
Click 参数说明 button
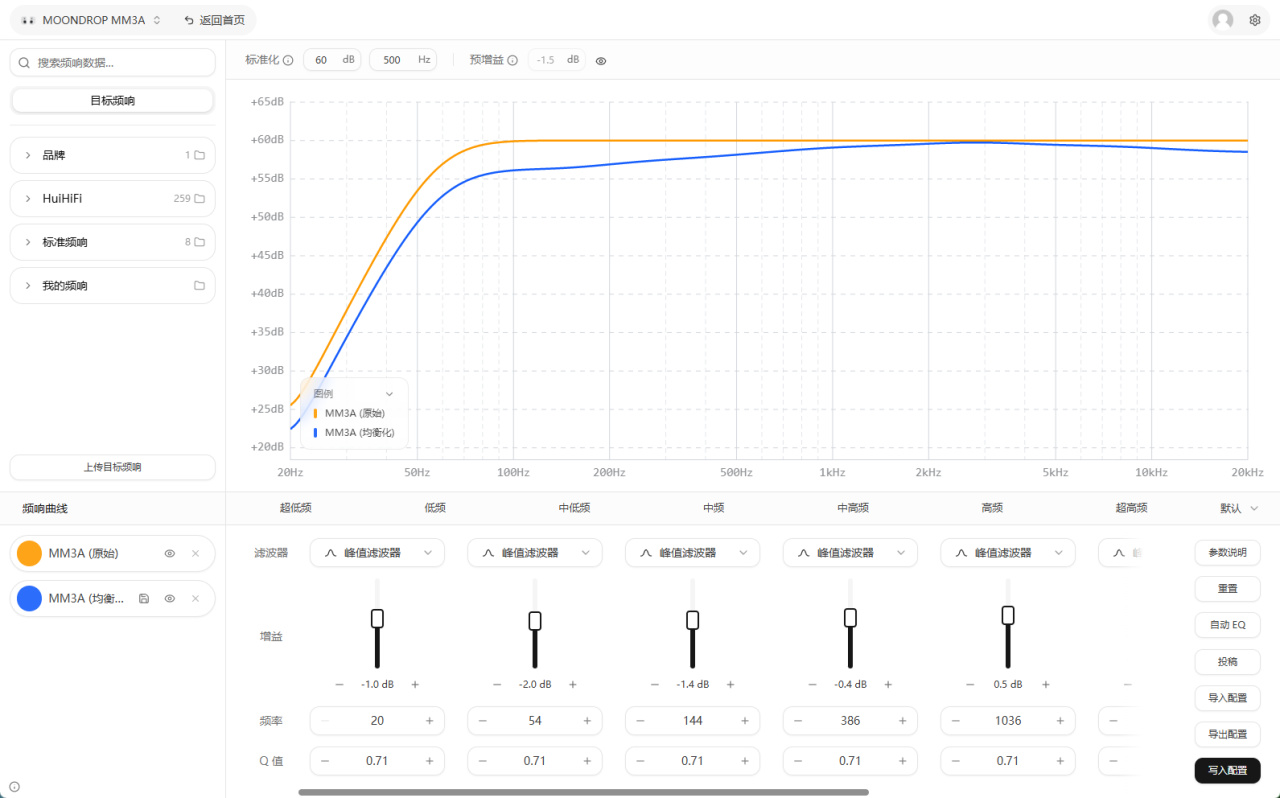coord(1227,552)
